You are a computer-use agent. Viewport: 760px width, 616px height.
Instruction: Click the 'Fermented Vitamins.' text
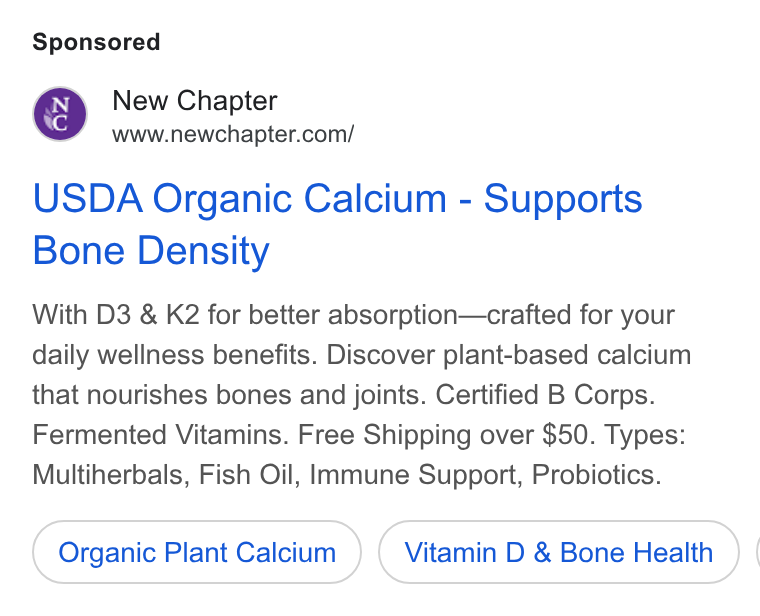pos(161,434)
